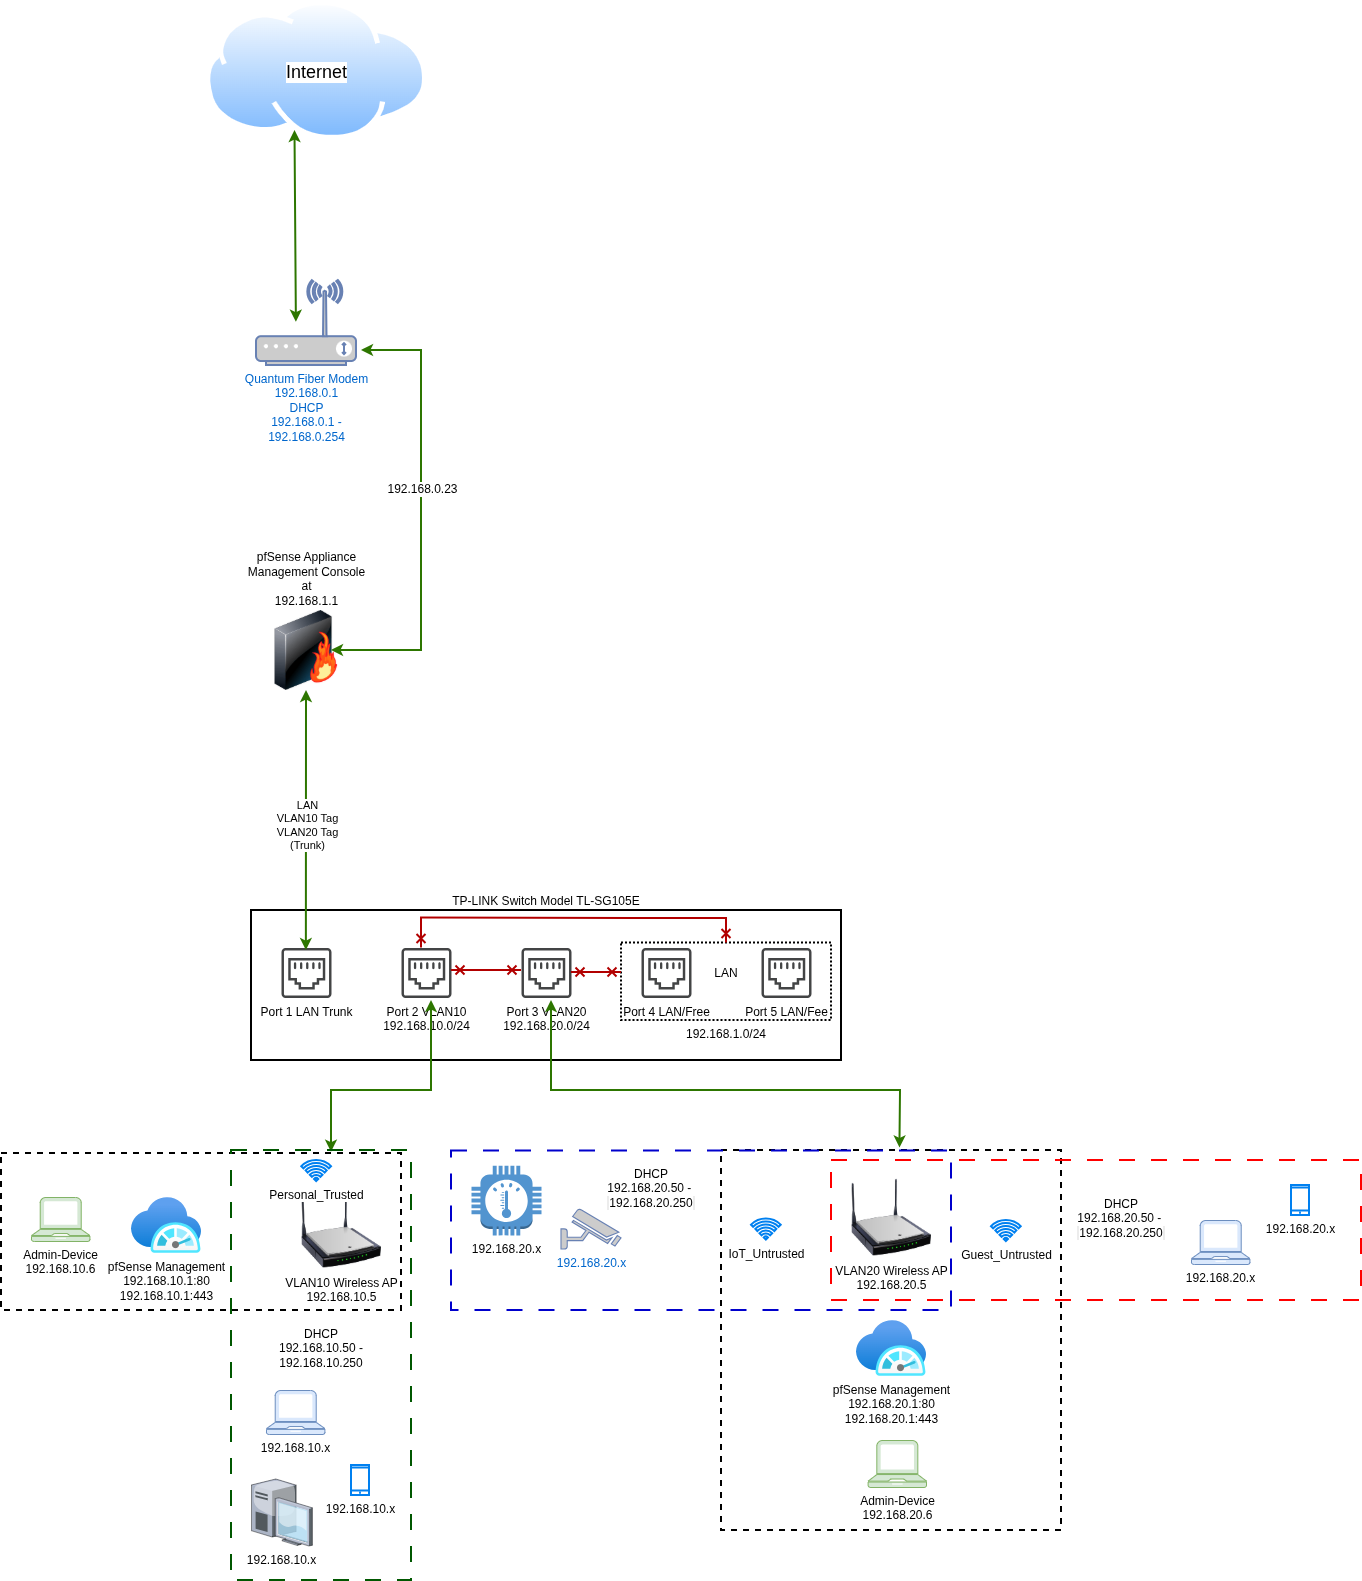Click the desktop PC icon 192.168.10.x
This screenshot has height=1581, width=1362.
281,1512
